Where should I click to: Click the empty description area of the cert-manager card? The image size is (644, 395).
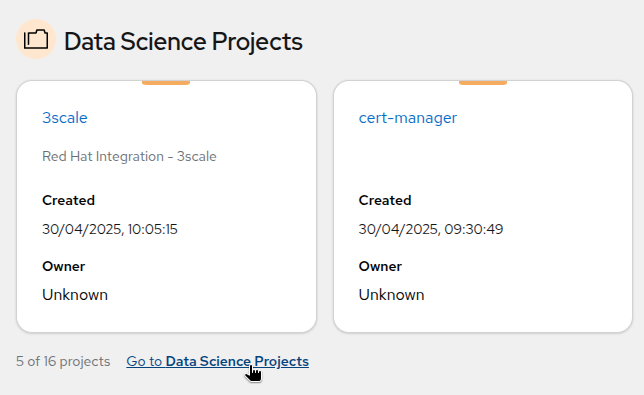click(x=483, y=156)
